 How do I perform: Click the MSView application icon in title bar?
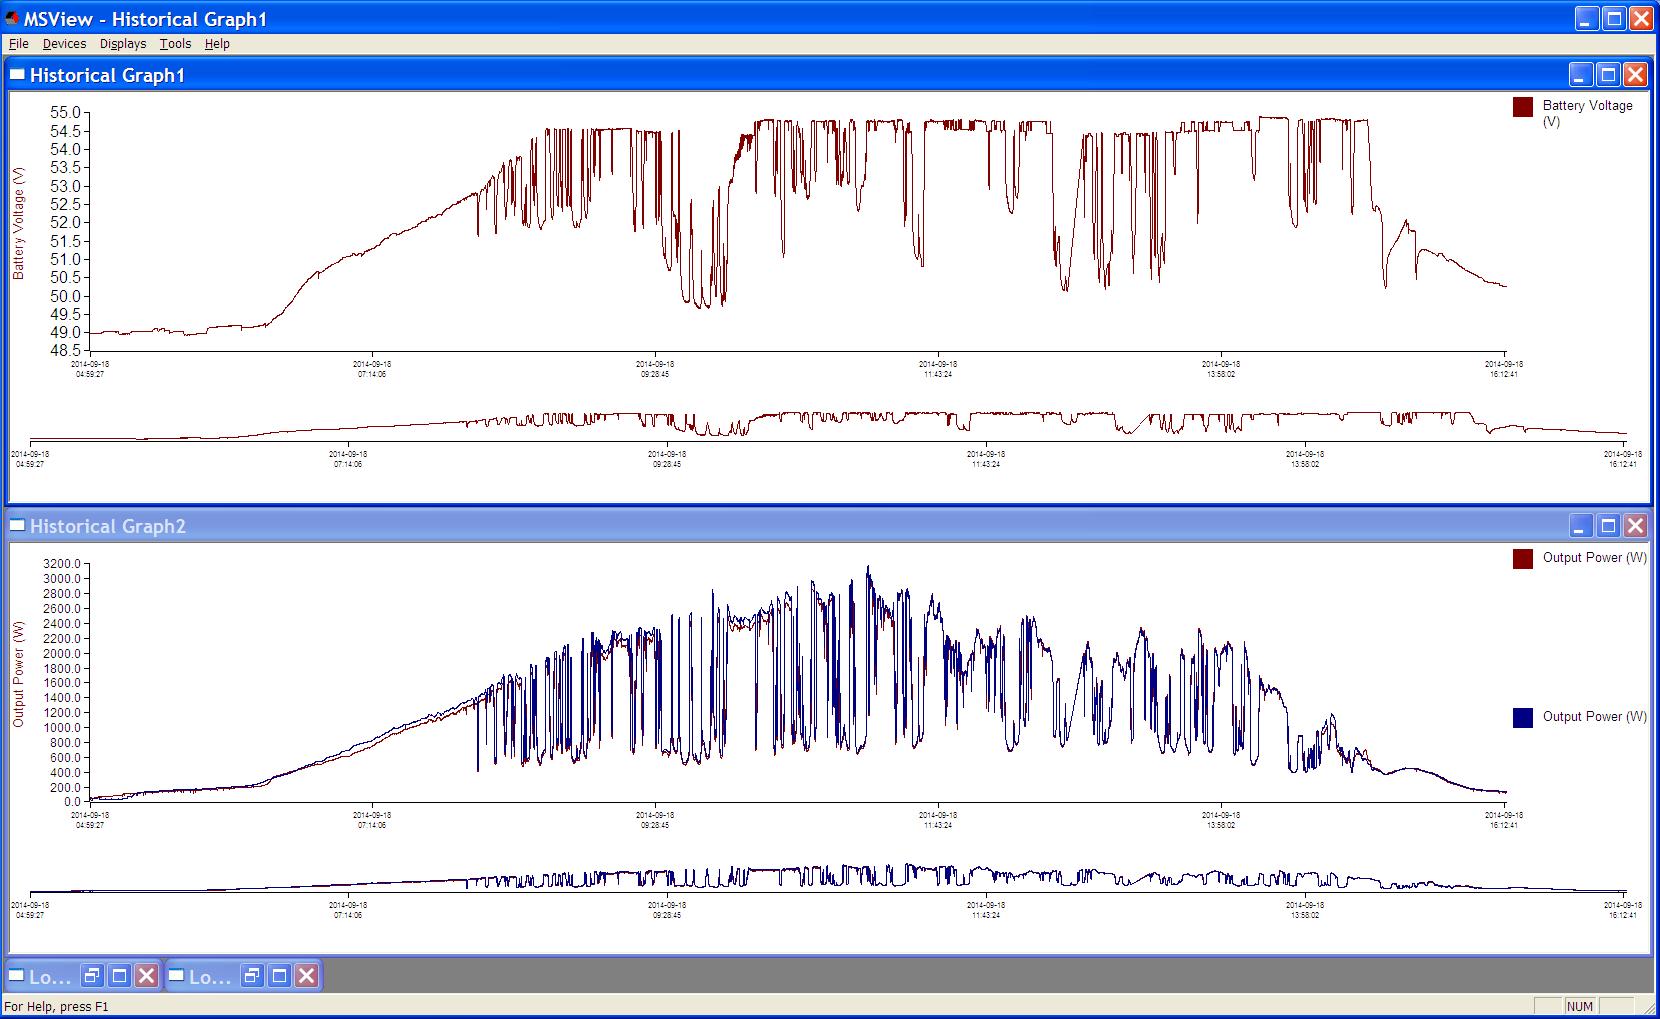[12, 19]
